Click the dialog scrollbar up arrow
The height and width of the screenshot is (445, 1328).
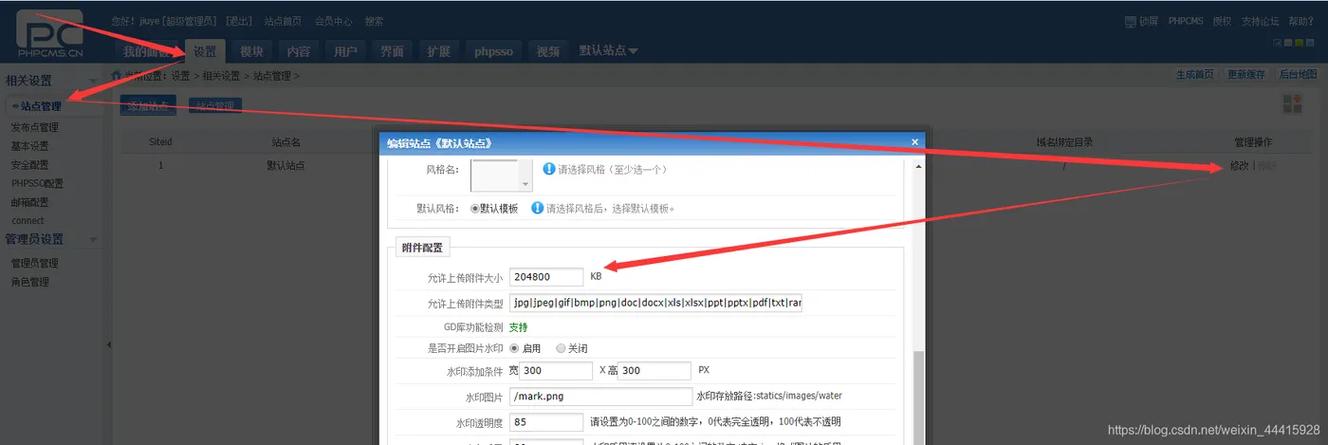click(919, 168)
